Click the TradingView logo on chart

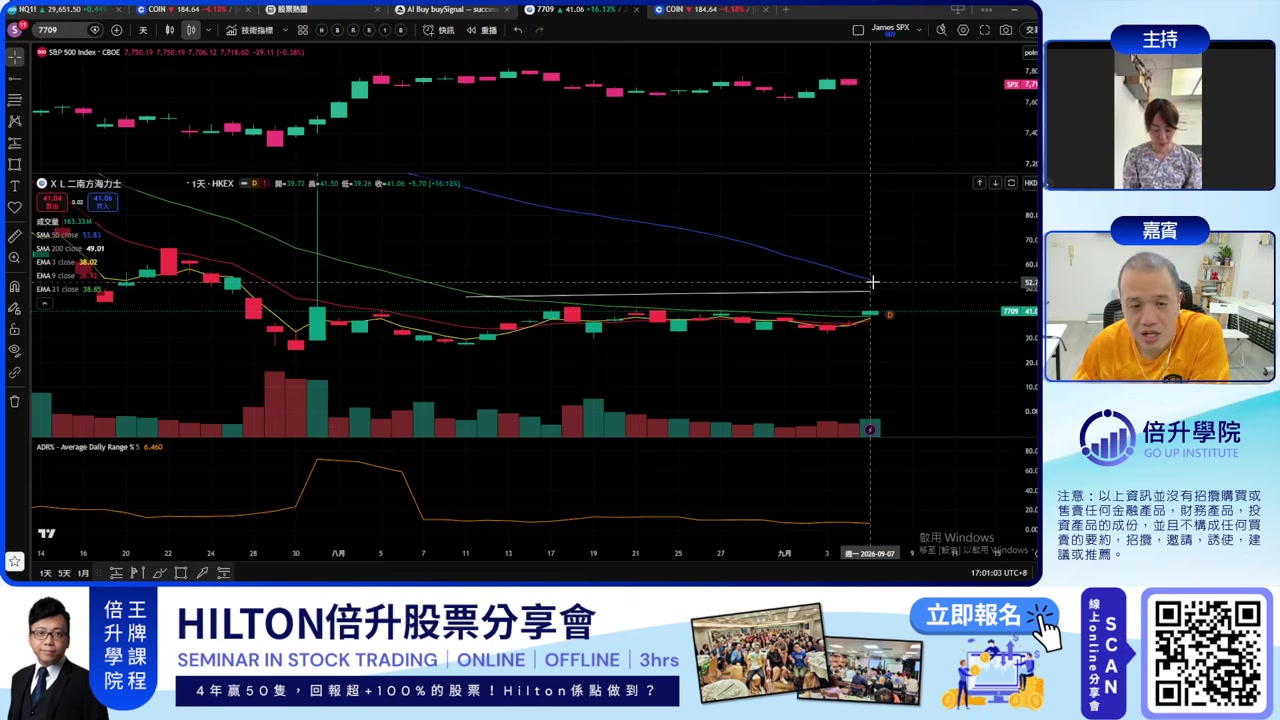coord(46,534)
